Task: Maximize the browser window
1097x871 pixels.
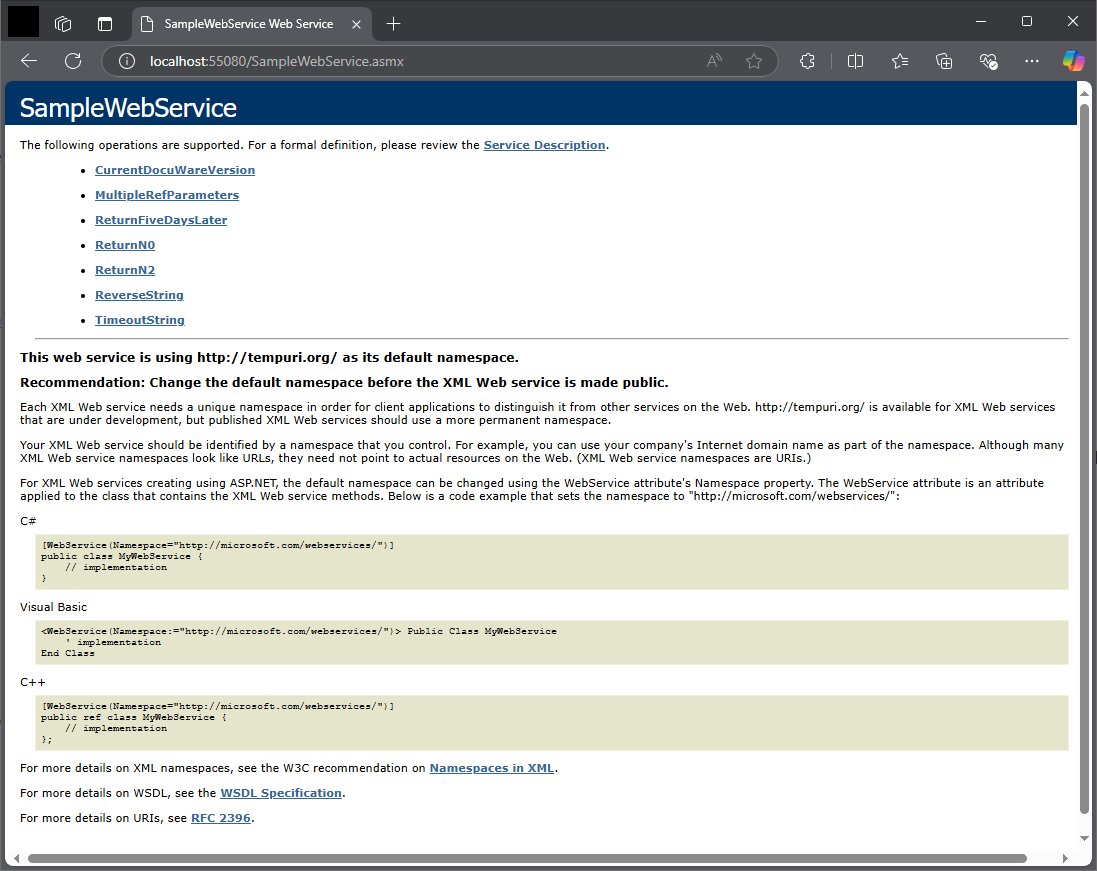Action: point(1026,22)
